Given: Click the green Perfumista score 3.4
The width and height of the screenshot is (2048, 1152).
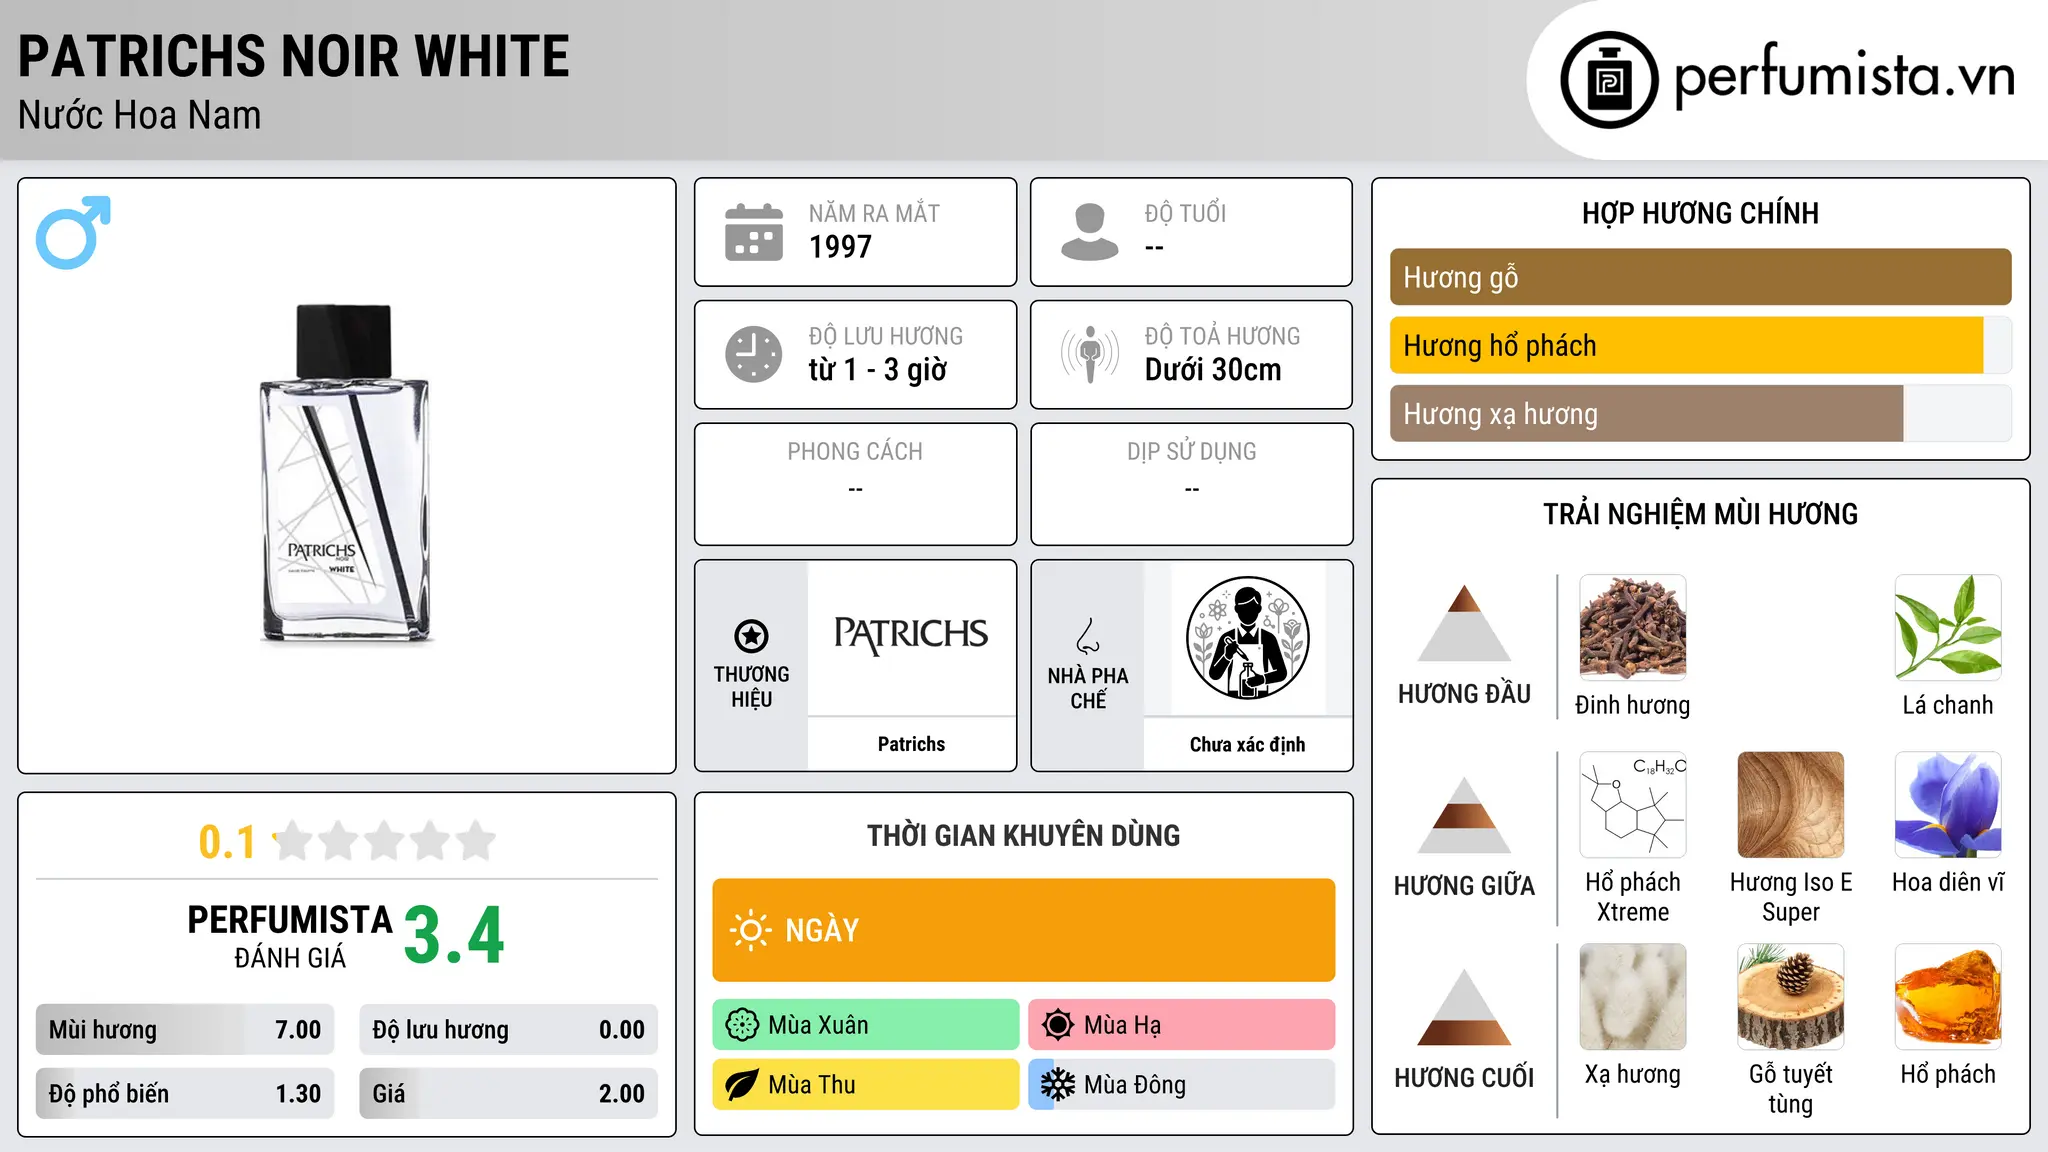Looking at the screenshot, I should 454,936.
